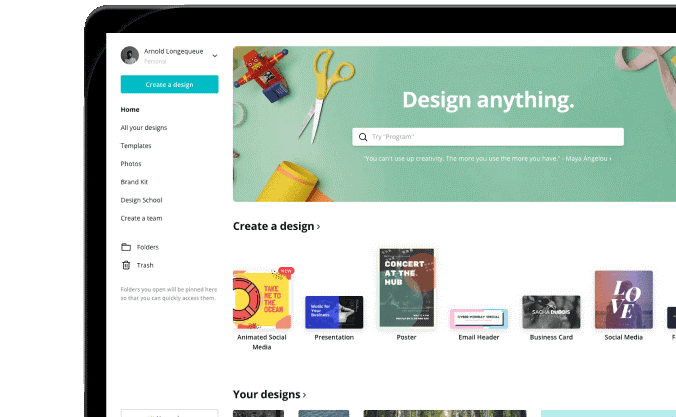
Task: Open Templates in sidebar
Action: (136, 146)
